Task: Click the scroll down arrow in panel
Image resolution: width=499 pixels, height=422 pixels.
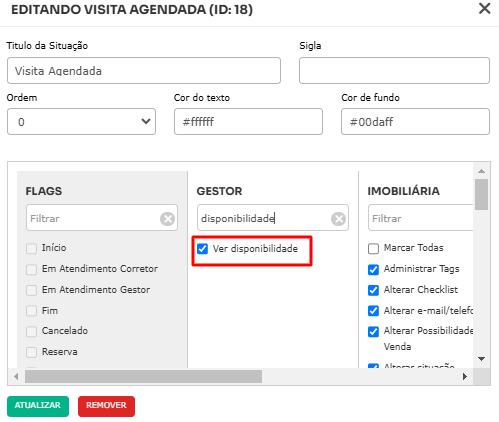Action: pos(481,359)
